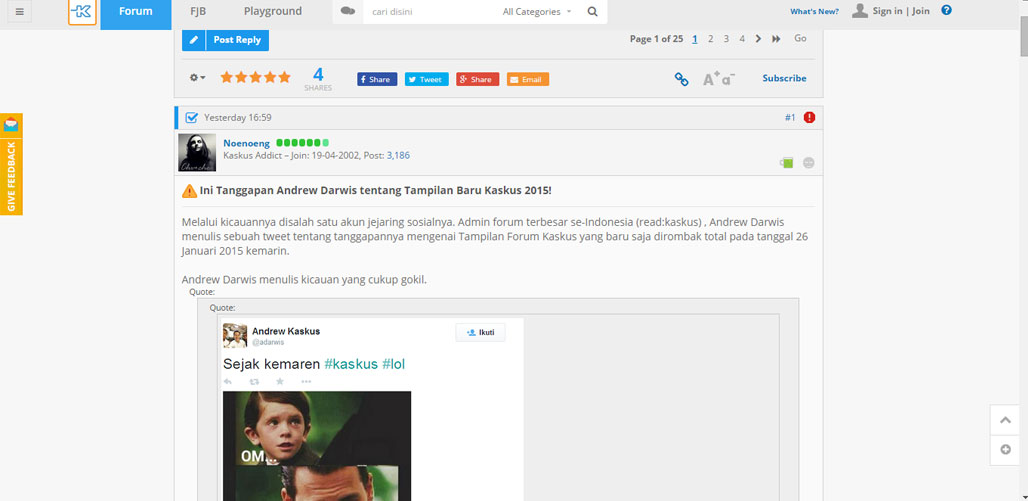Click the orange Email share button
The height and width of the screenshot is (501, 1028).
pos(528,79)
